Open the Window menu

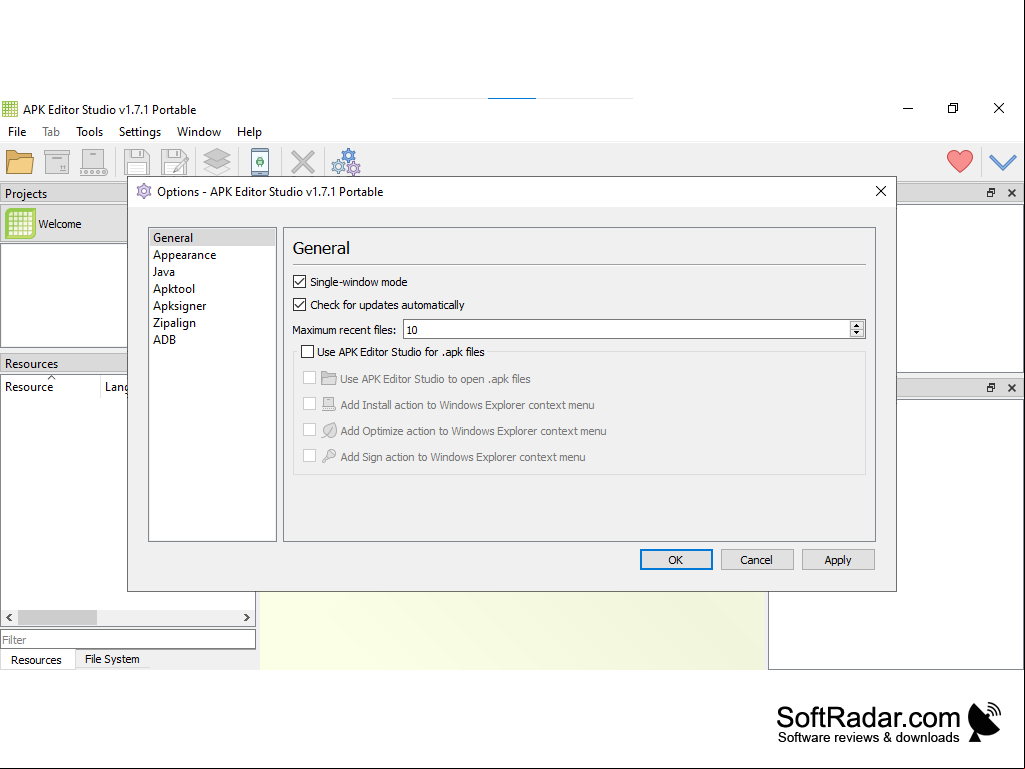coord(199,131)
